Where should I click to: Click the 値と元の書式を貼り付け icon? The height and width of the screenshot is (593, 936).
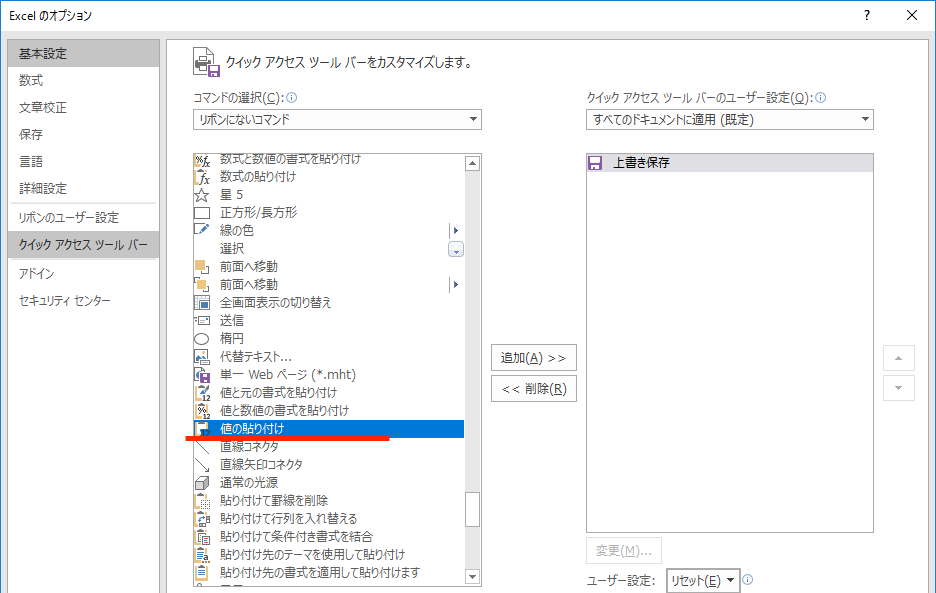coord(202,393)
